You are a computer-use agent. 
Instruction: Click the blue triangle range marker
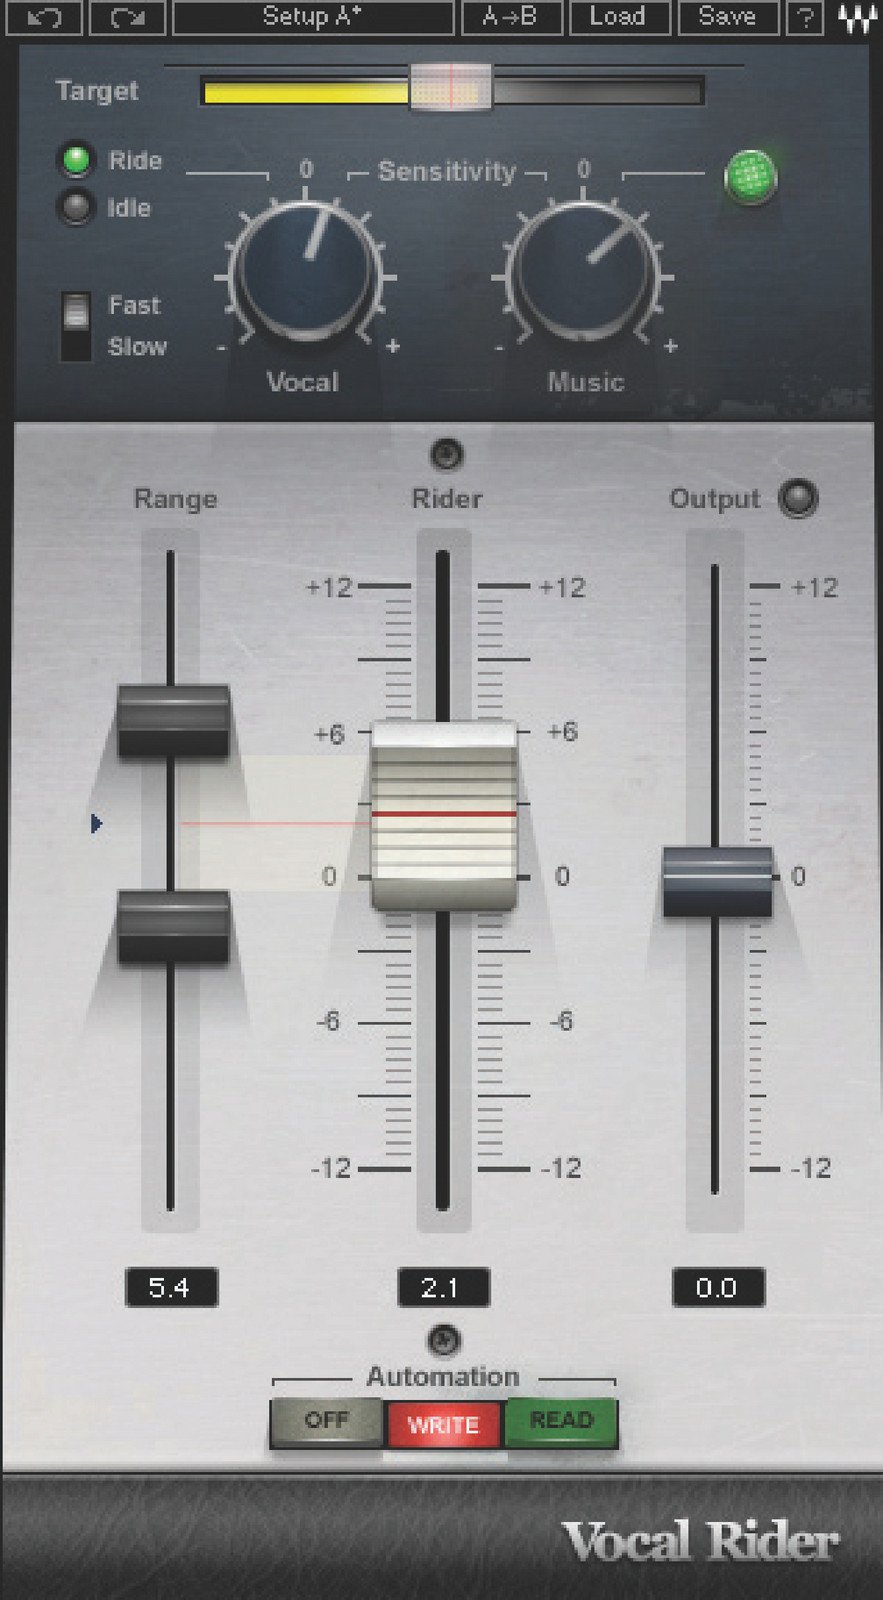(x=96, y=823)
